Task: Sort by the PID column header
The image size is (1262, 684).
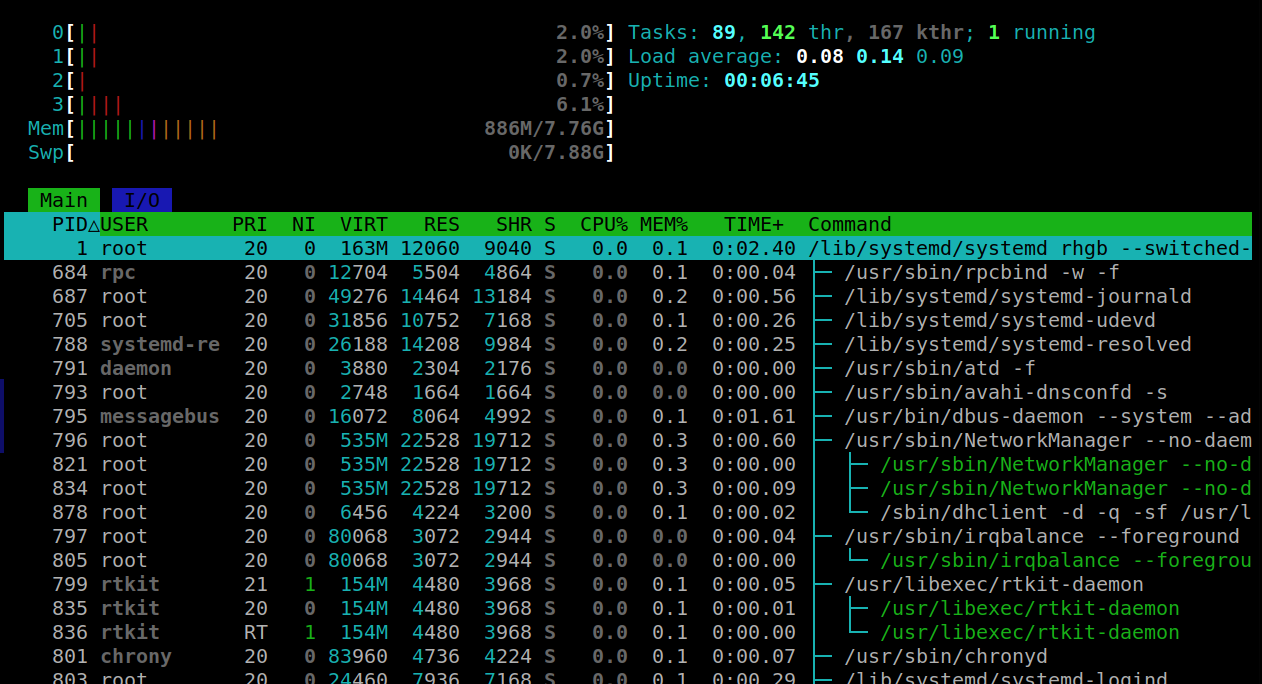Action: click(70, 224)
